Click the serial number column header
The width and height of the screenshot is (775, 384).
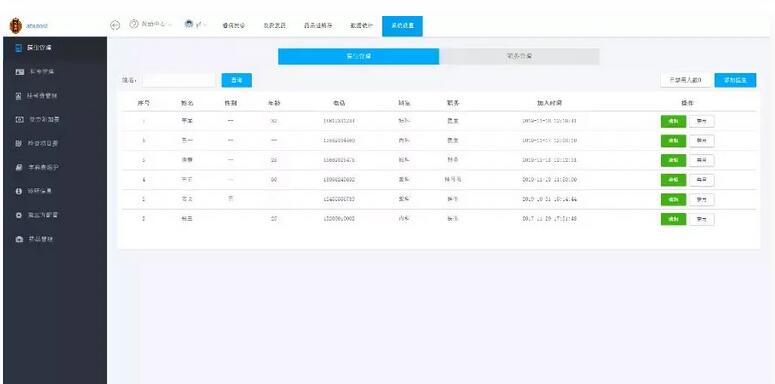pyautogui.click(x=143, y=103)
